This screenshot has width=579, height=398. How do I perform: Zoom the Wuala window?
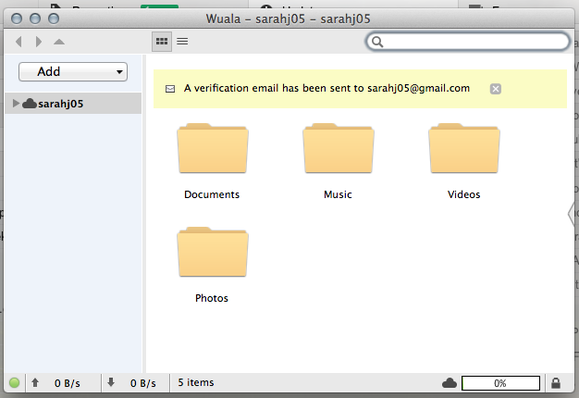(54, 18)
